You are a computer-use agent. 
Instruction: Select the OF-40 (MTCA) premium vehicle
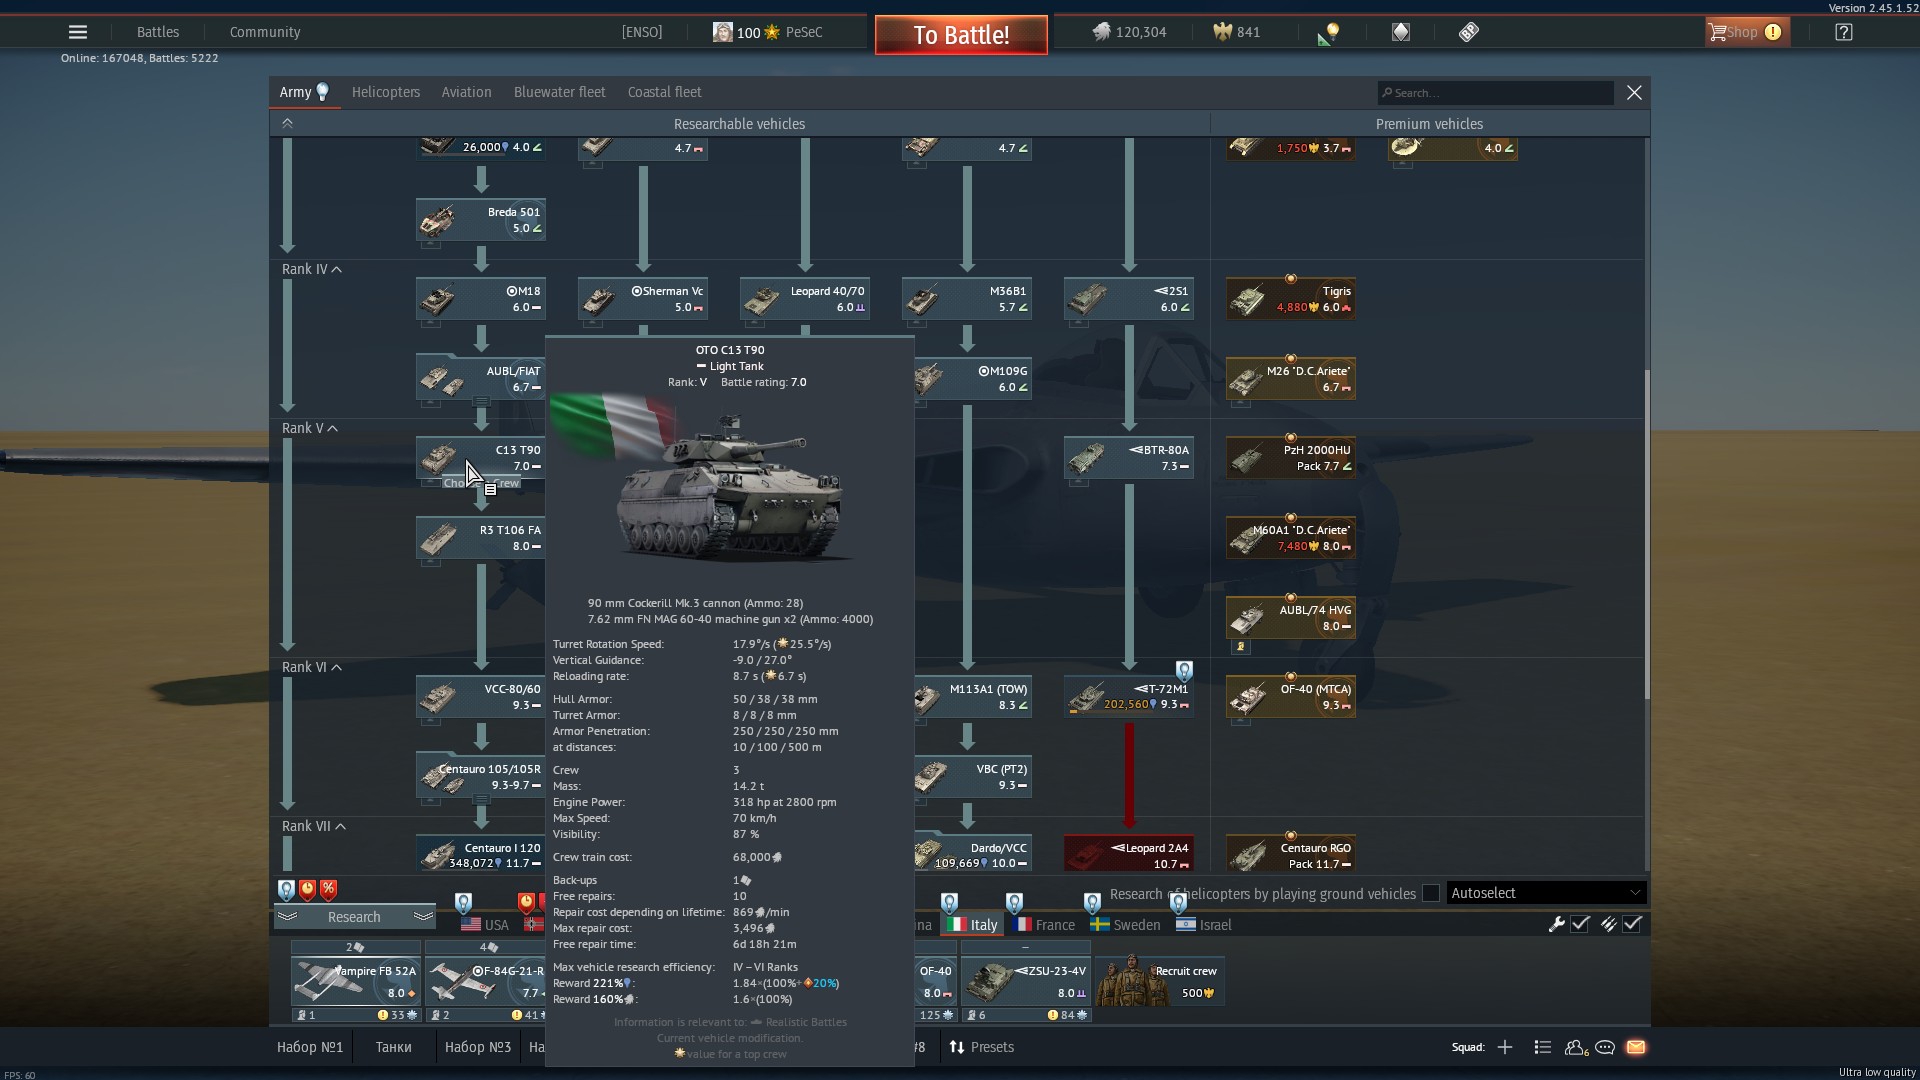point(1291,697)
